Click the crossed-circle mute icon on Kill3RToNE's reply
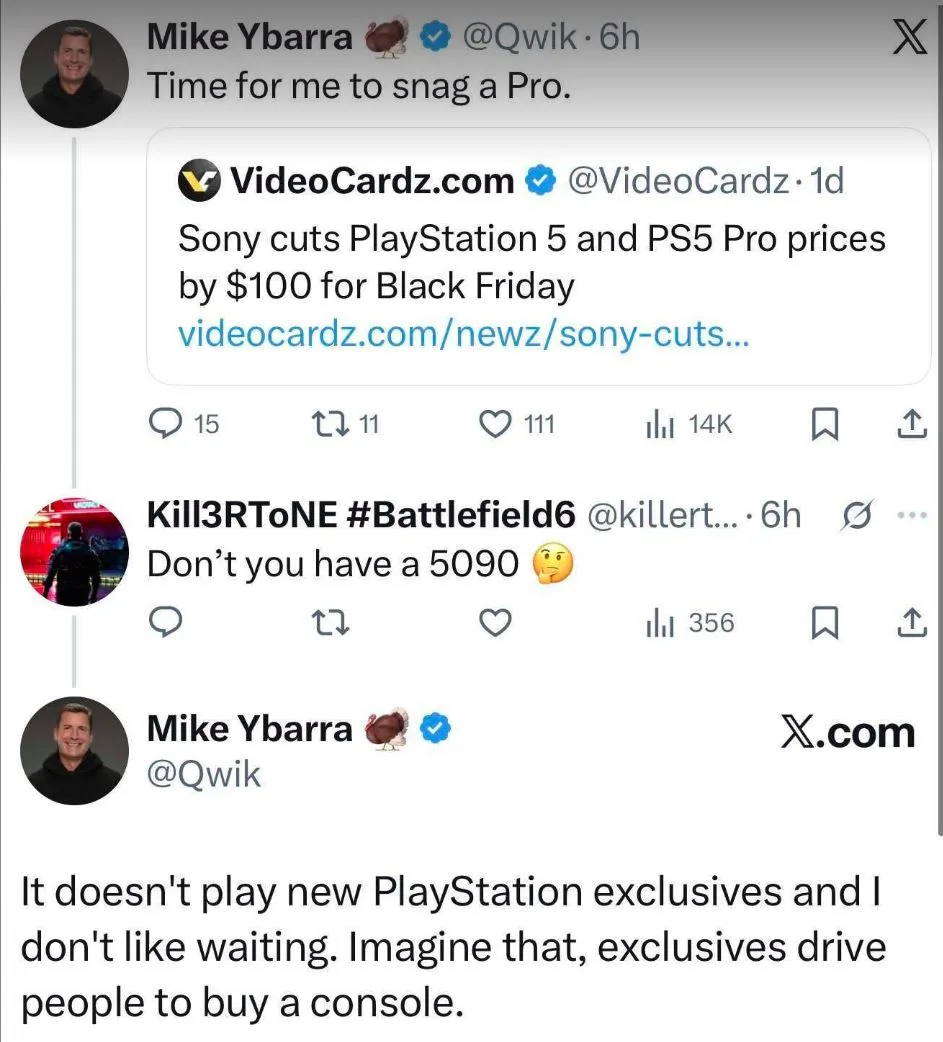The height and width of the screenshot is (1042, 943). coord(856,514)
